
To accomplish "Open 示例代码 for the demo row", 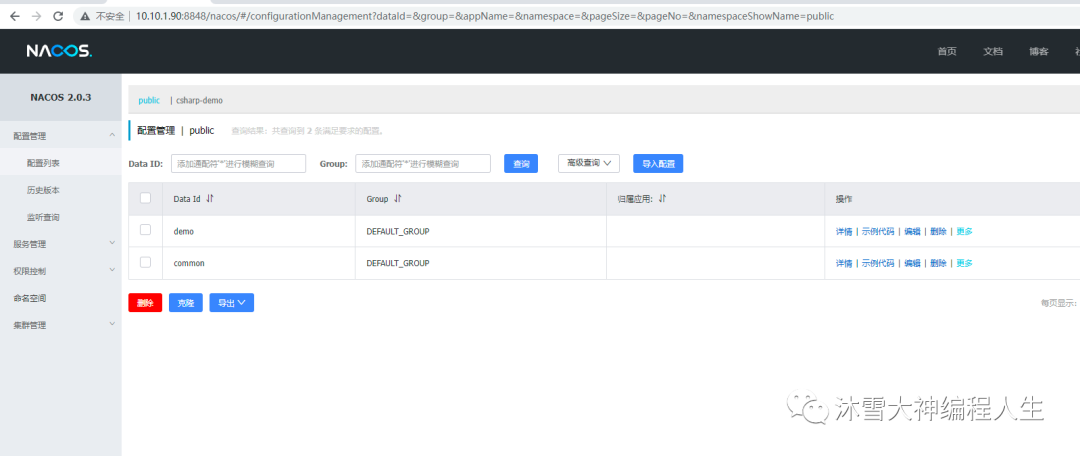I will click(878, 232).
